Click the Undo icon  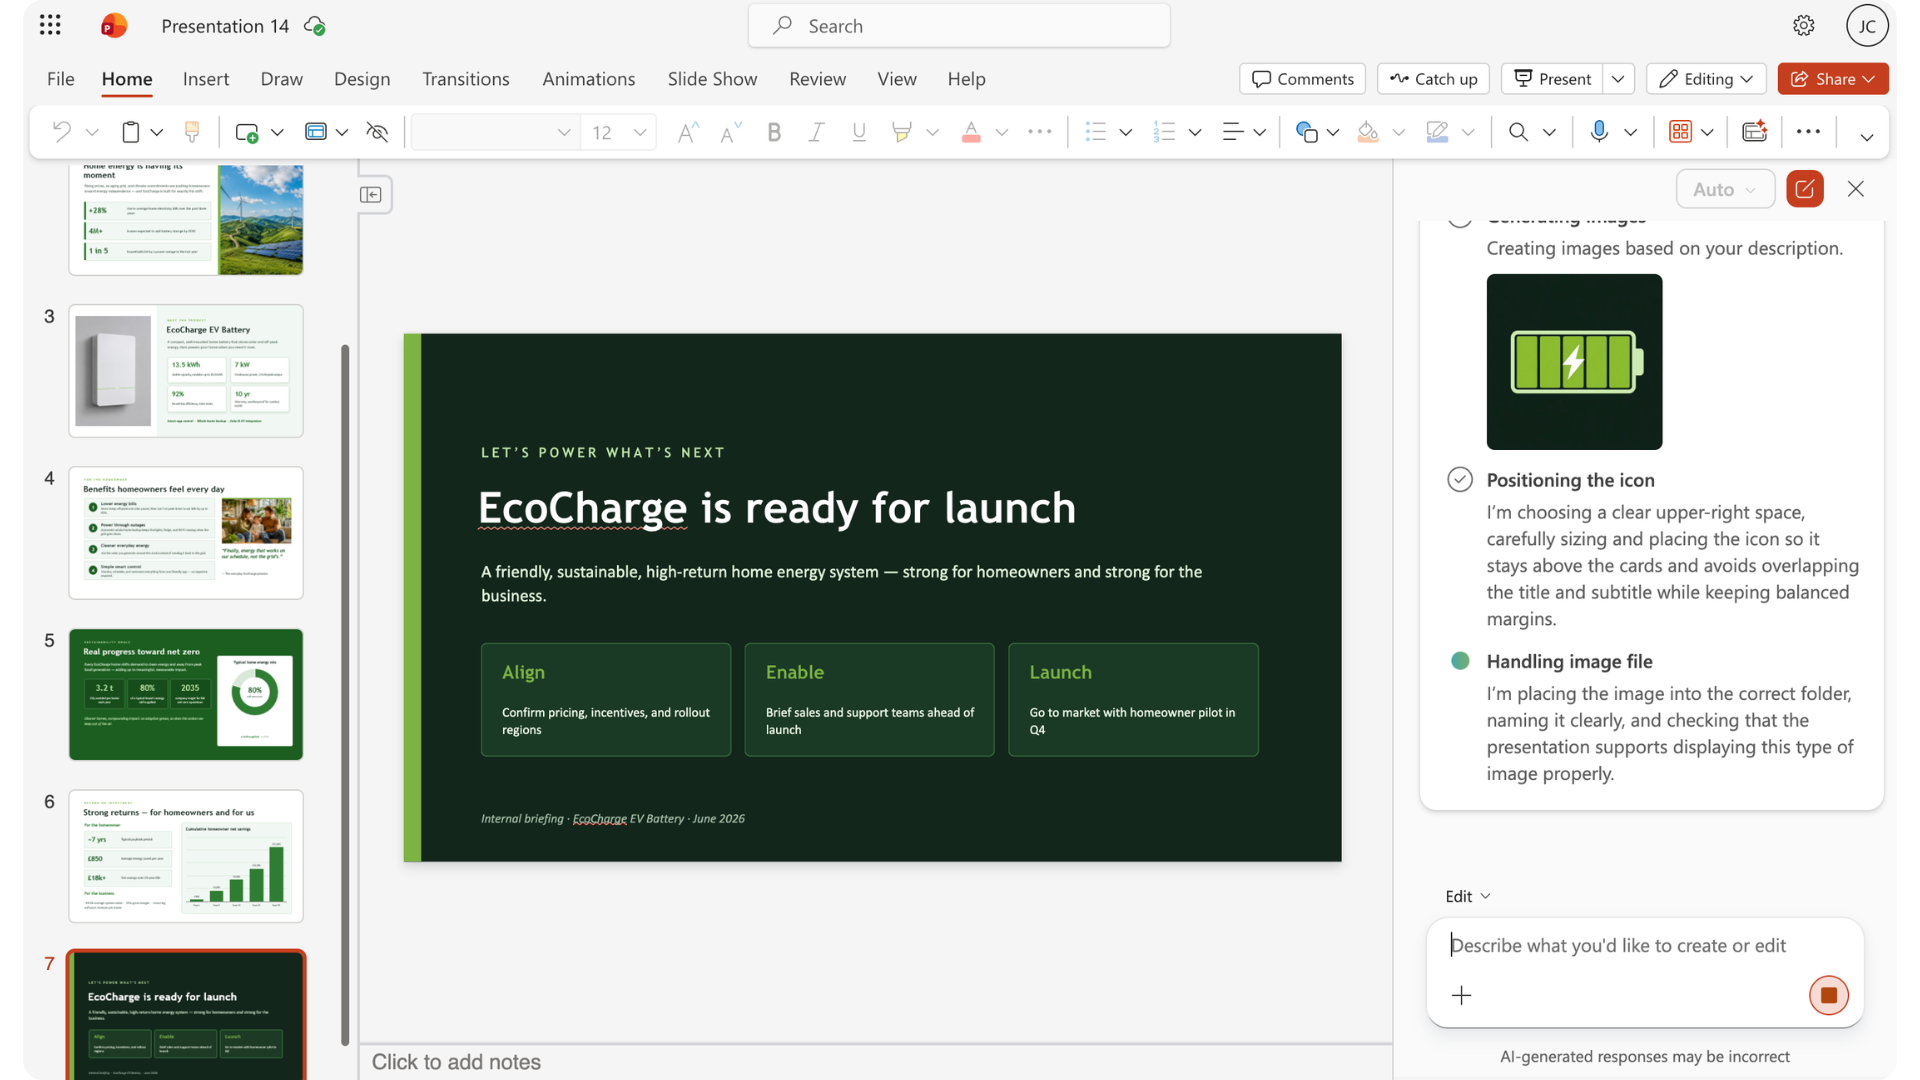[x=62, y=132]
